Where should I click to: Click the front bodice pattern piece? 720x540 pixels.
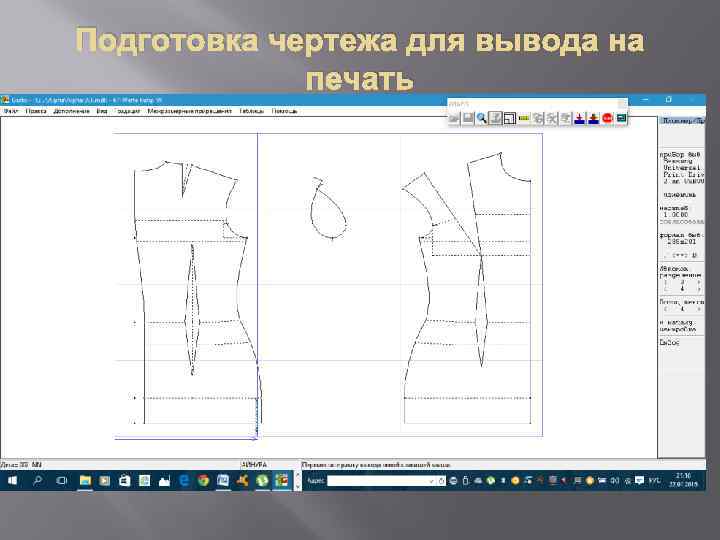[x=467, y=288]
